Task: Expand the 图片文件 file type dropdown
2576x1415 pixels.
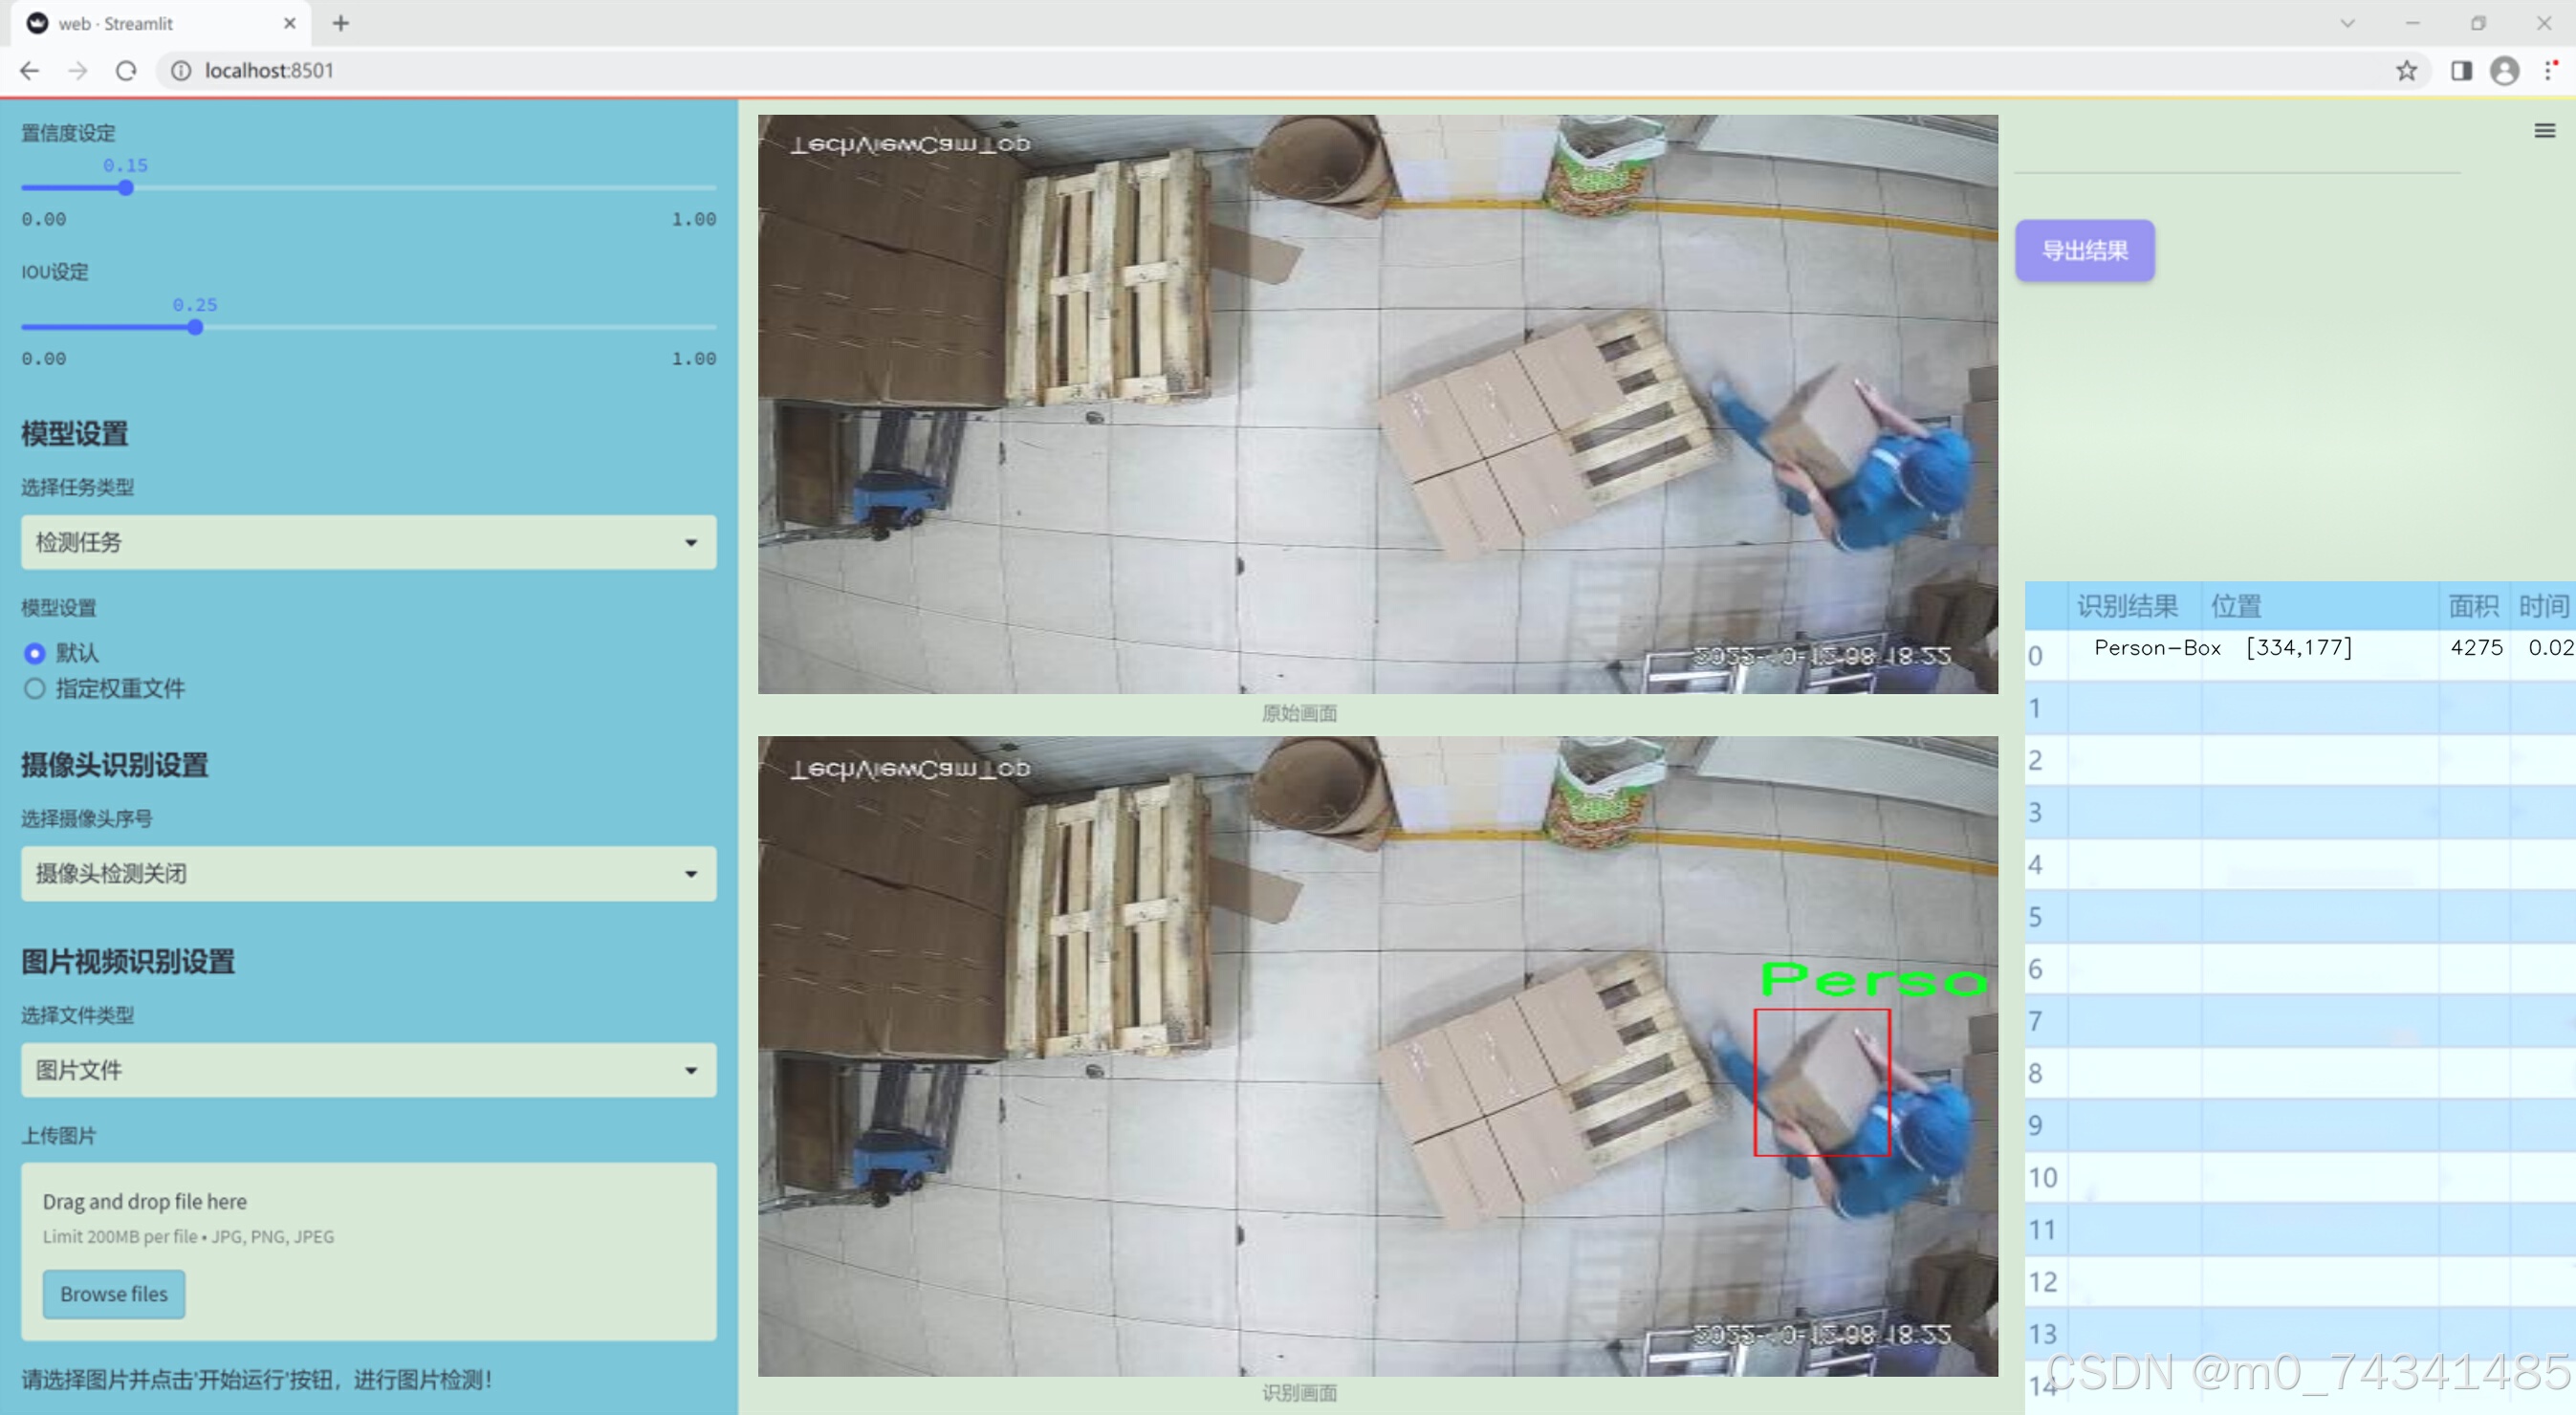Action: (368, 1070)
